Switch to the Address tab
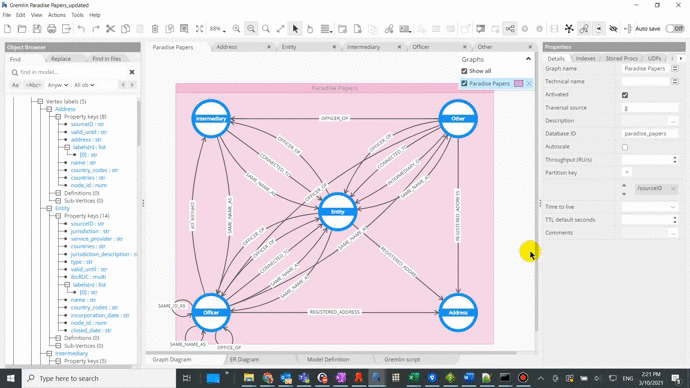Screen dimensions: 690x388 pos(227,47)
